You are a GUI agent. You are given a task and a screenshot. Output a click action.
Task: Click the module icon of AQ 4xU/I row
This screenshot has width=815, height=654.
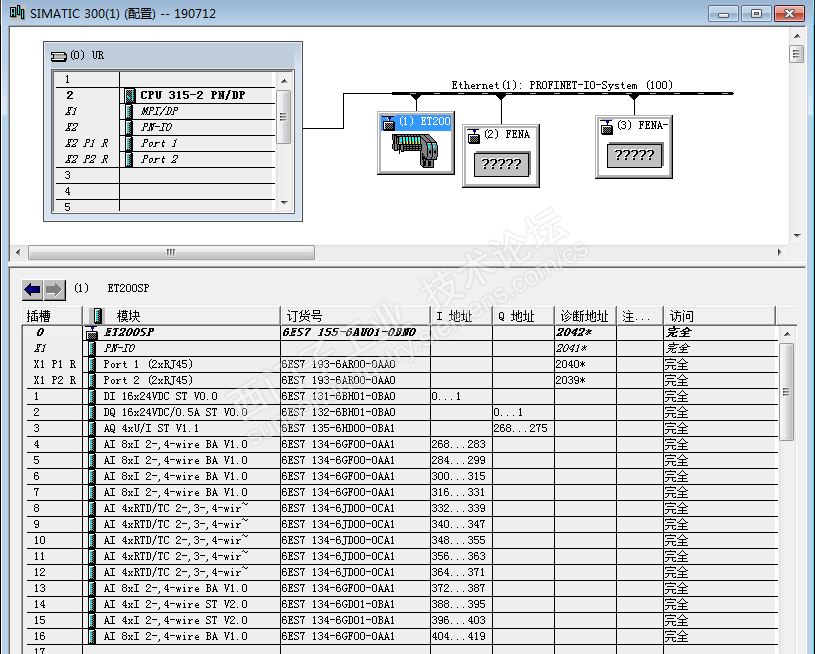click(x=92, y=428)
